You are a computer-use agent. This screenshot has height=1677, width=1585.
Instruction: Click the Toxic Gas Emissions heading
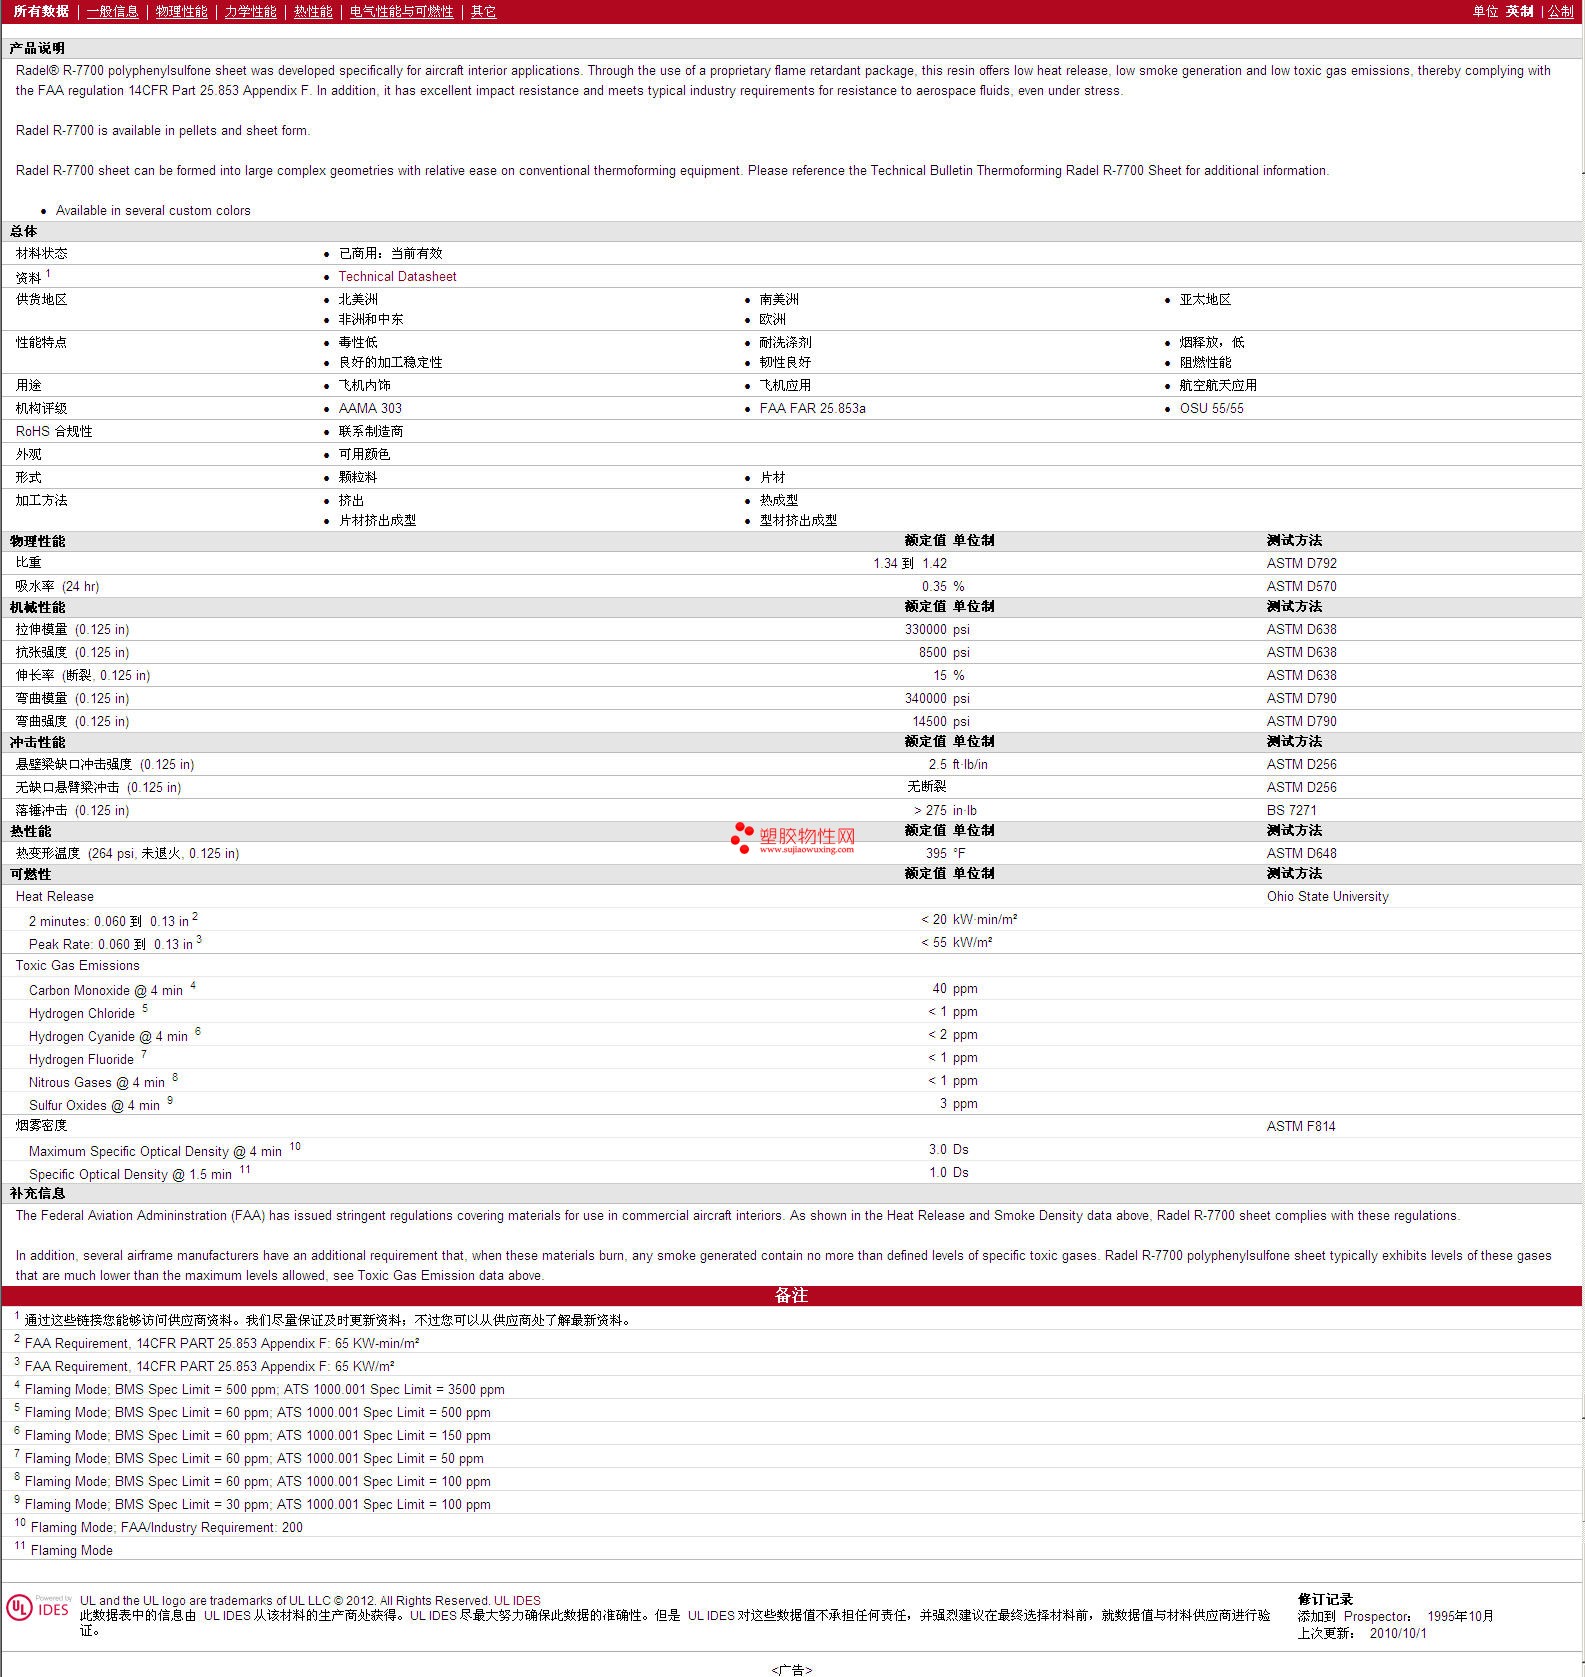[x=77, y=966]
